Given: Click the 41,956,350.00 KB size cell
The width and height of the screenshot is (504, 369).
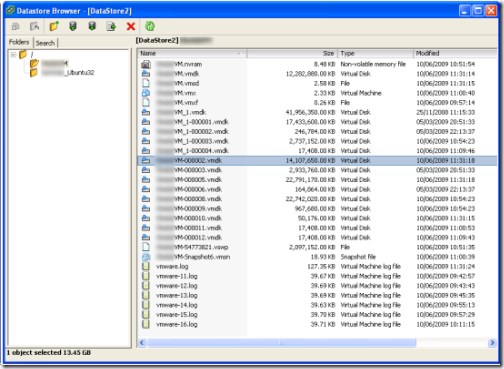Looking at the screenshot, I should (x=310, y=112).
